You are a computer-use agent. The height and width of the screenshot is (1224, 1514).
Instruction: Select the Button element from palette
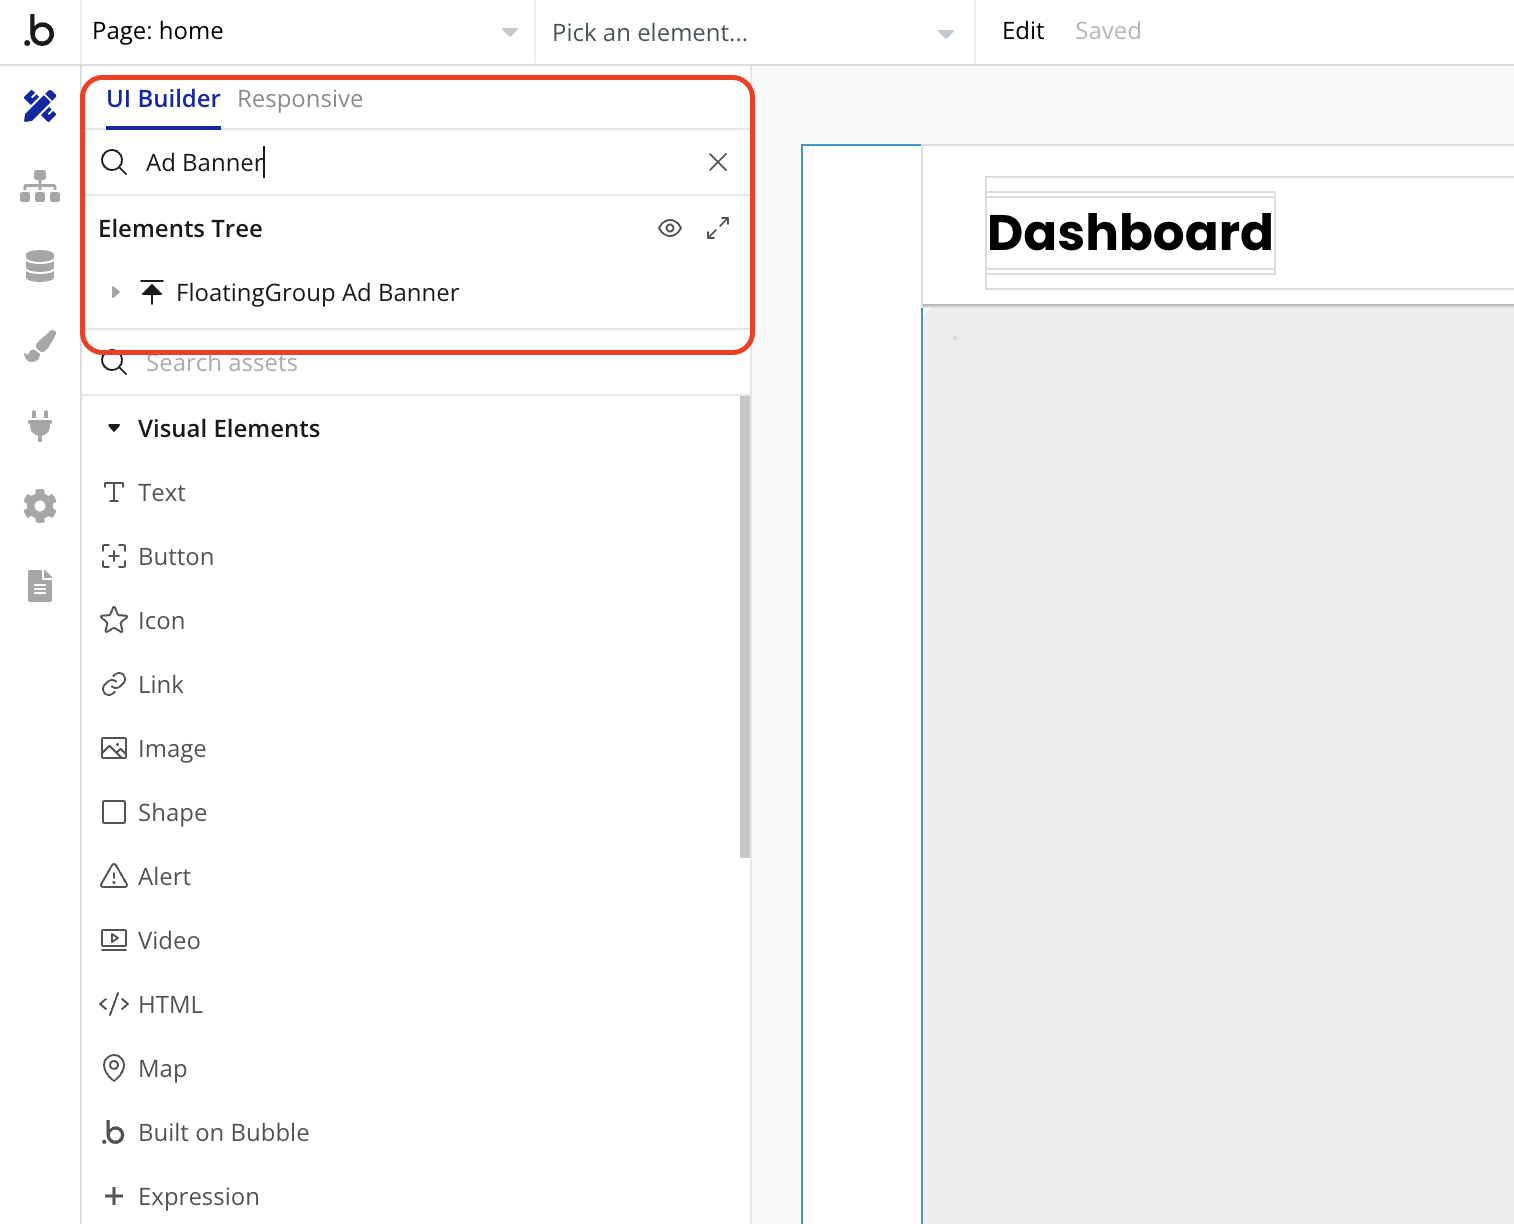click(x=176, y=557)
